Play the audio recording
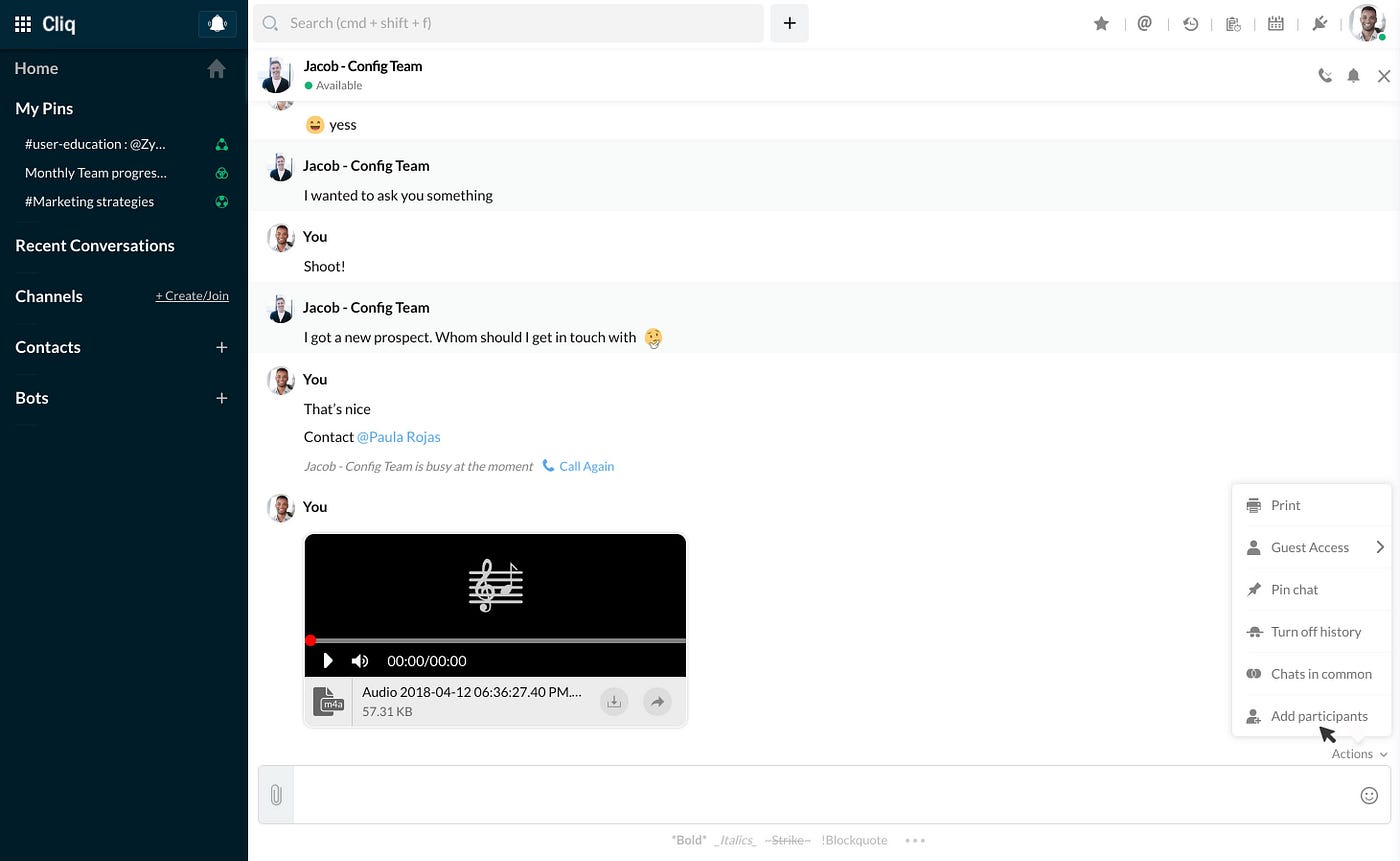 pos(327,661)
